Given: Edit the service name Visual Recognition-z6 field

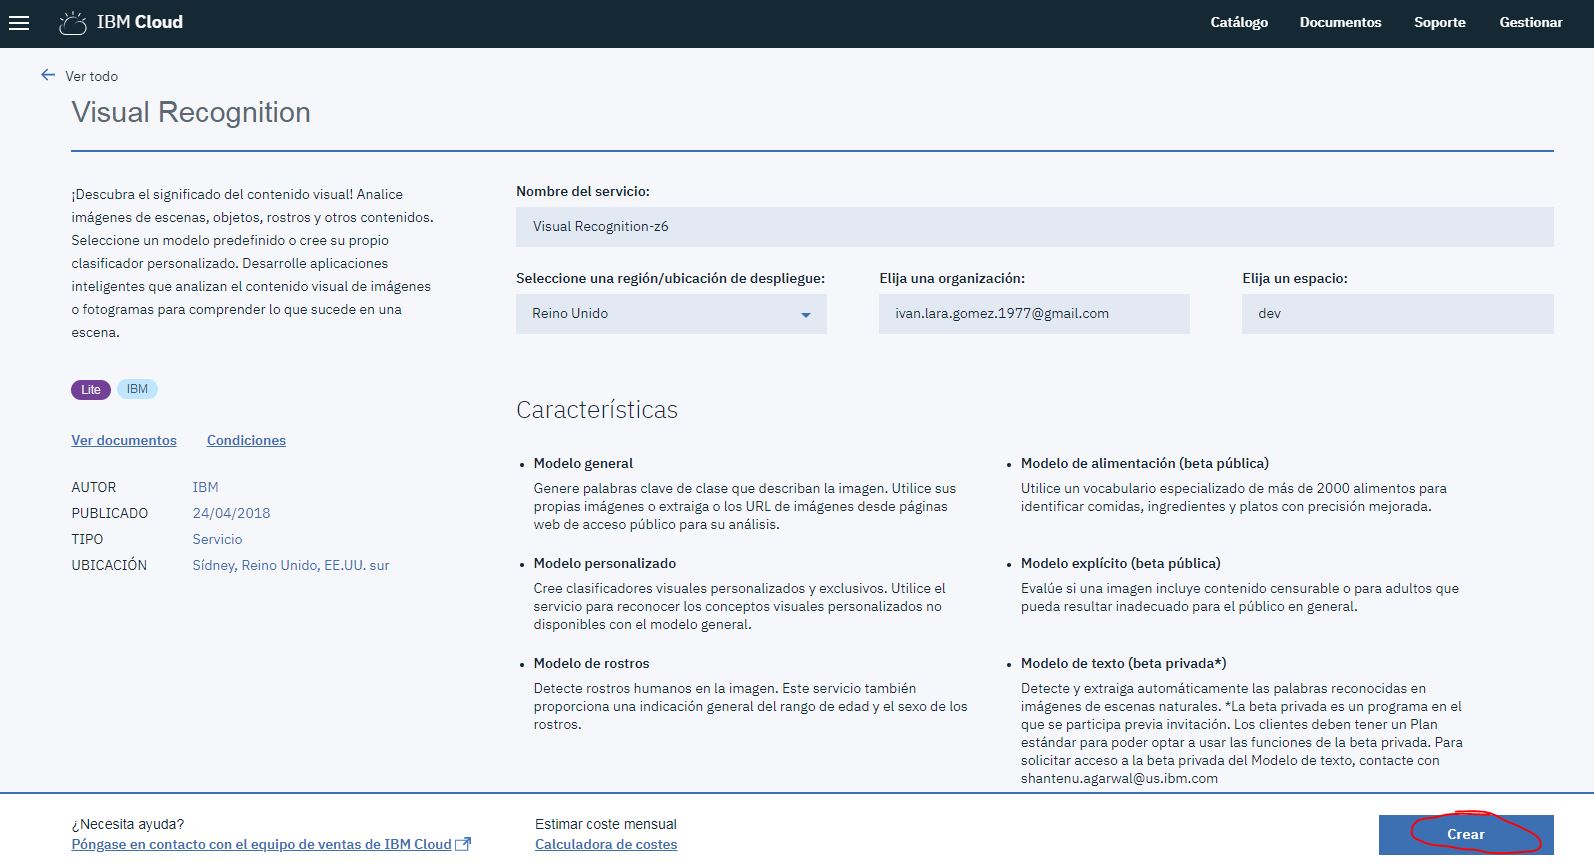Looking at the screenshot, I should pyautogui.click(x=1034, y=227).
